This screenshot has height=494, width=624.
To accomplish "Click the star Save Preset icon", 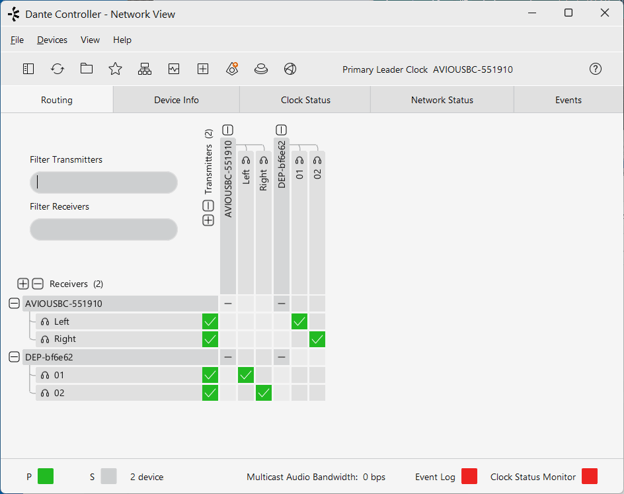I will [x=115, y=69].
